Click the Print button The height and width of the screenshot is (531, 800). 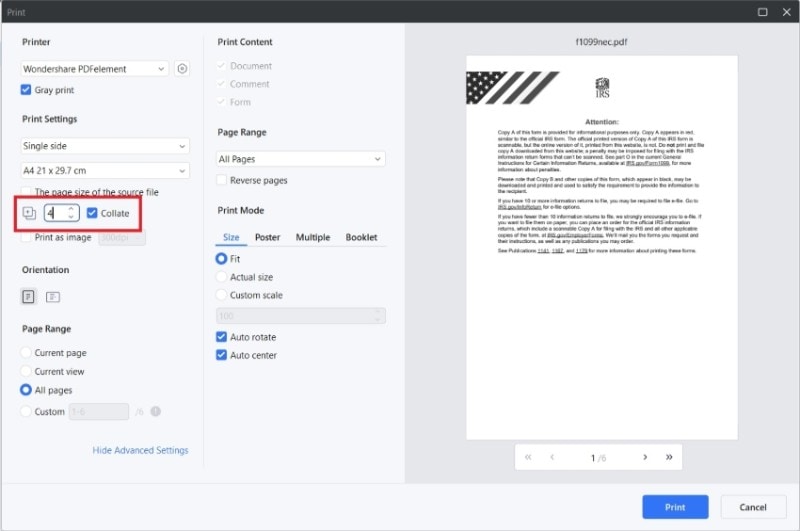tap(675, 507)
